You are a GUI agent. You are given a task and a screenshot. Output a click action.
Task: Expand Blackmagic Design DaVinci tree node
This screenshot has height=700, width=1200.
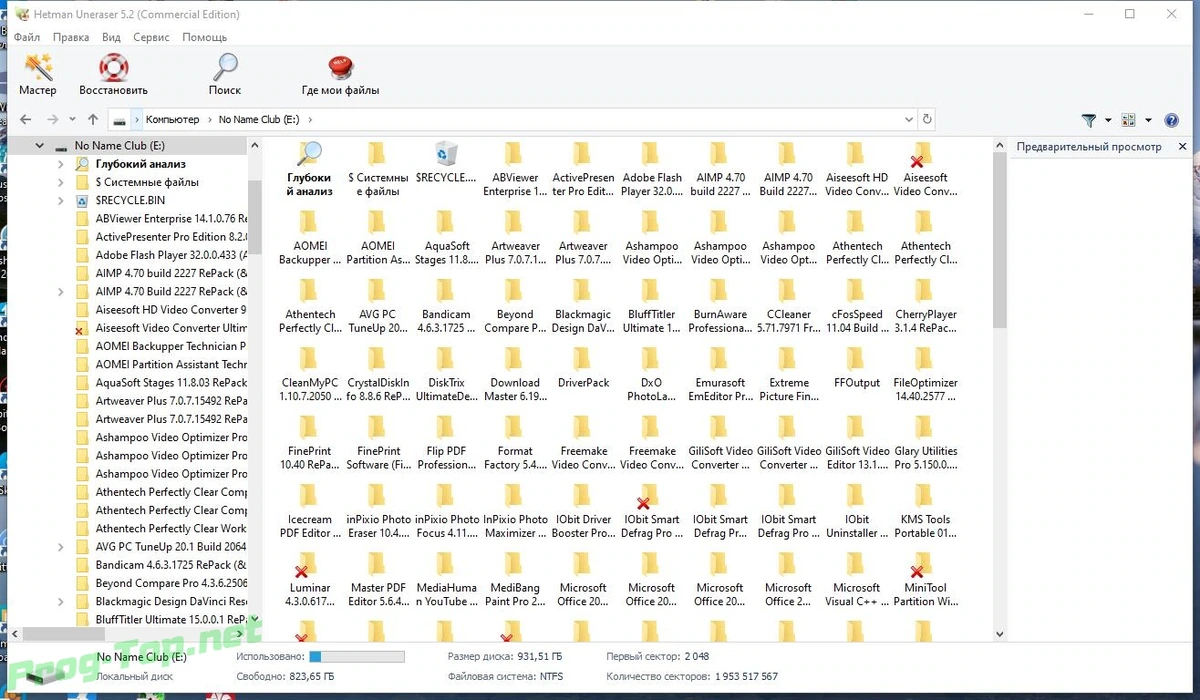[x=61, y=601]
